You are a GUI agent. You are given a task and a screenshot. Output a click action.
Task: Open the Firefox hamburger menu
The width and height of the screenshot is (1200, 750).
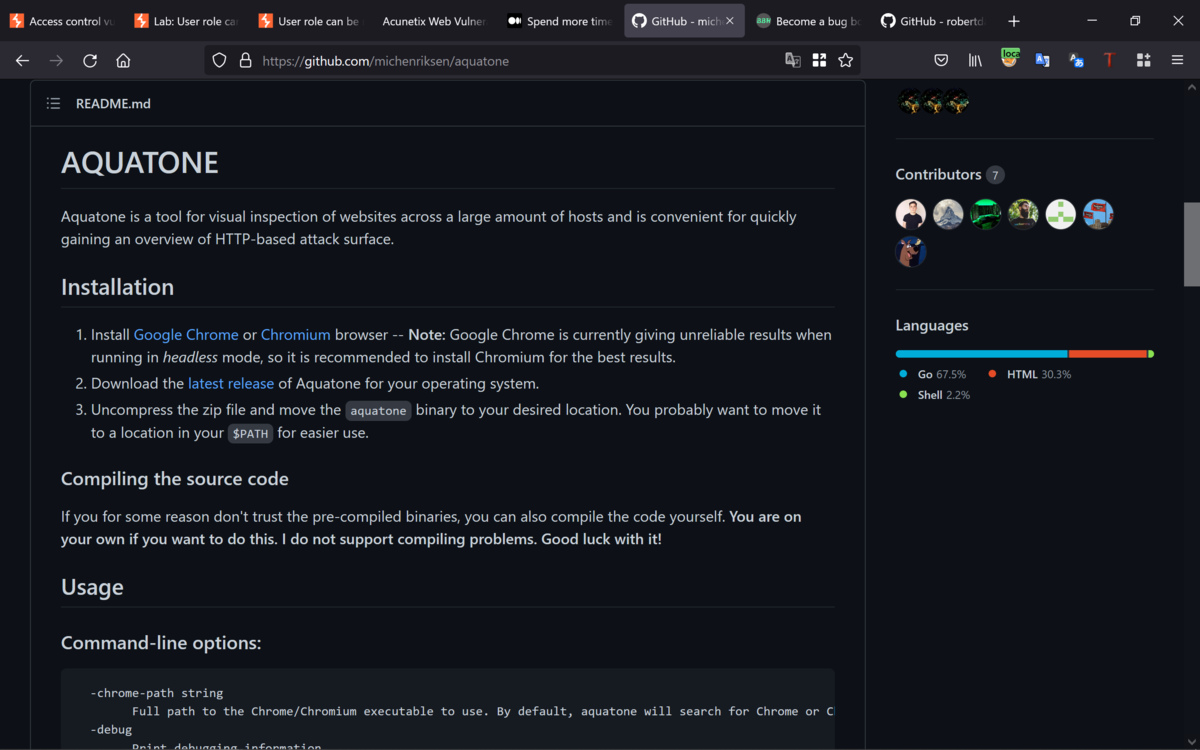pos(1177,61)
